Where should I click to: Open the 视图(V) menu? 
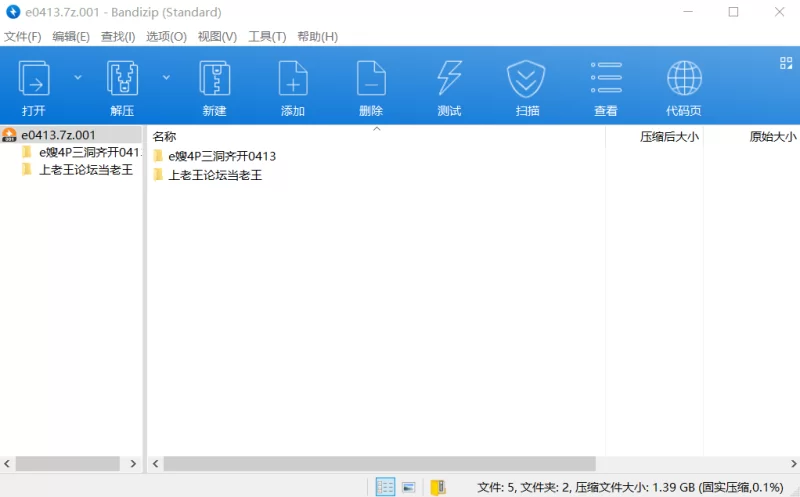pyautogui.click(x=217, y=37)
